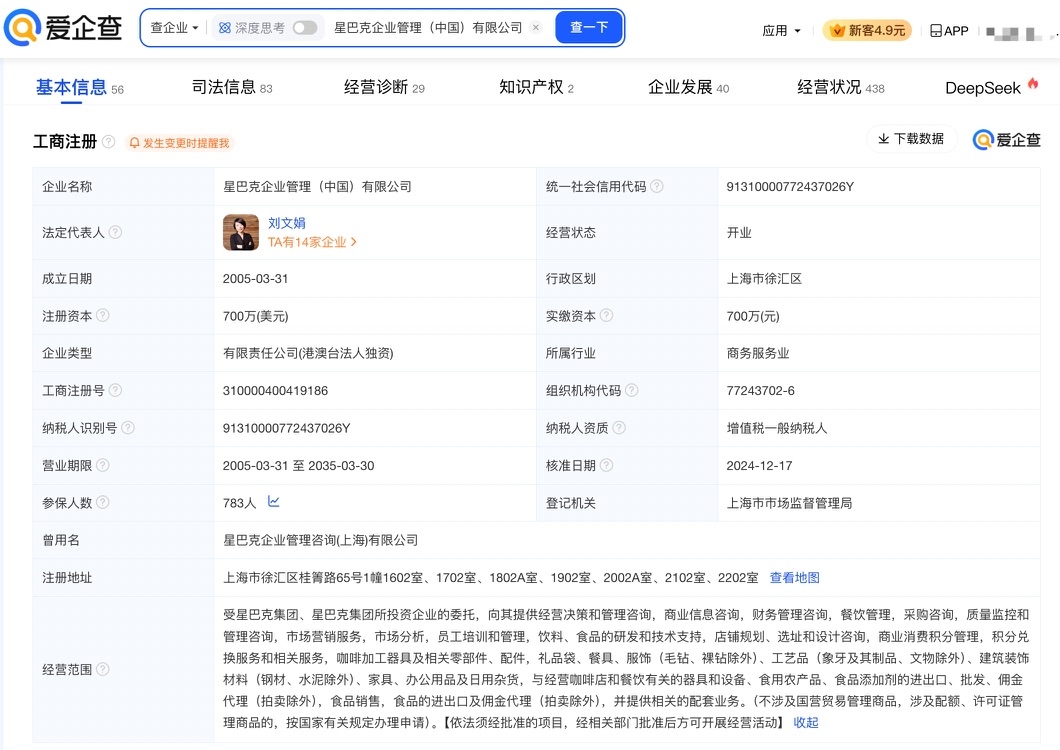Open the 刘文娟 profile link

coord(287,223)
